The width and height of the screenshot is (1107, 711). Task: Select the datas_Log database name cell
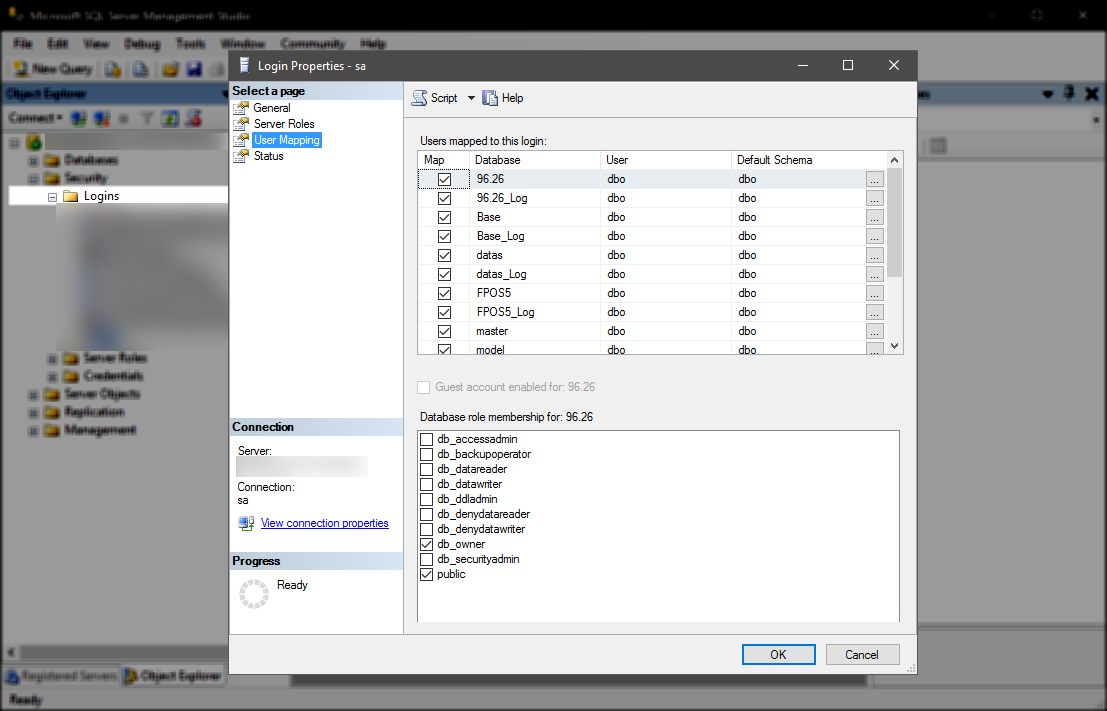(x=534, y=274)
